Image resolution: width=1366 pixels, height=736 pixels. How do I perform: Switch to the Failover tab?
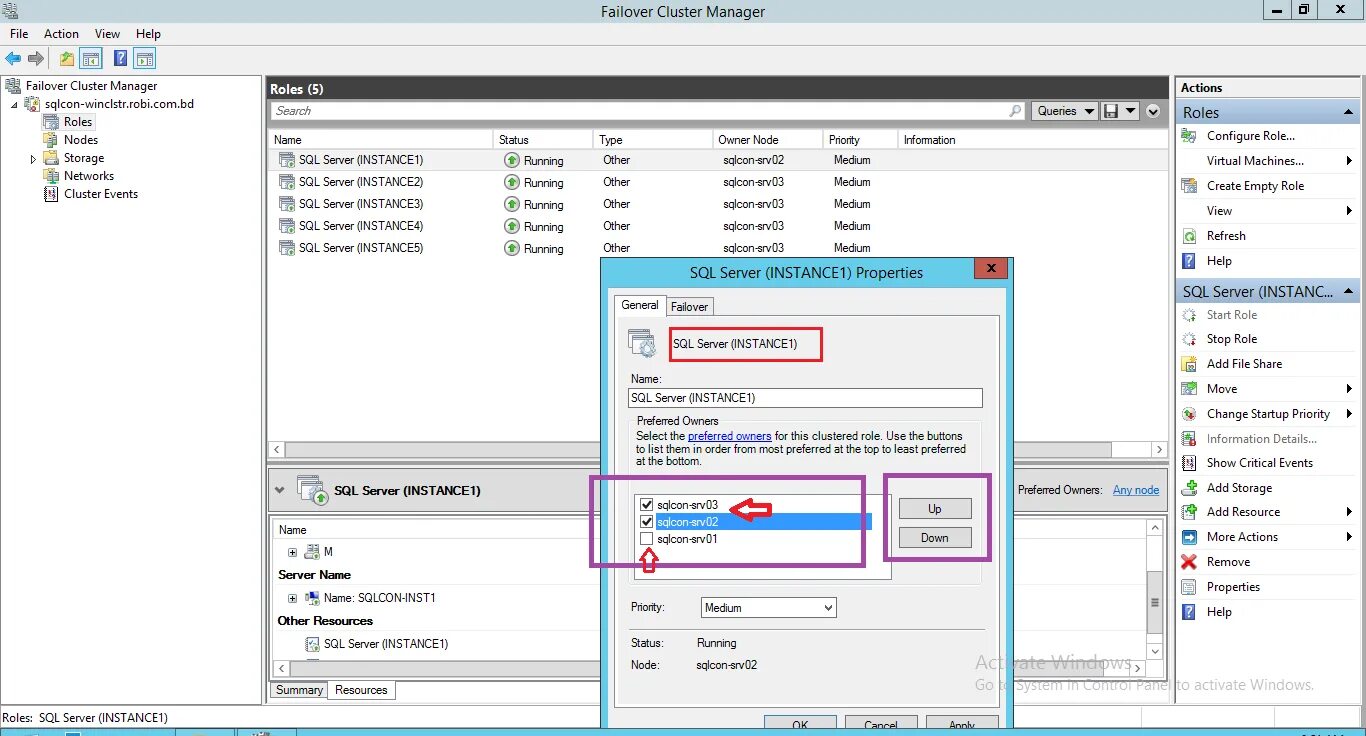tap(690, 307)
